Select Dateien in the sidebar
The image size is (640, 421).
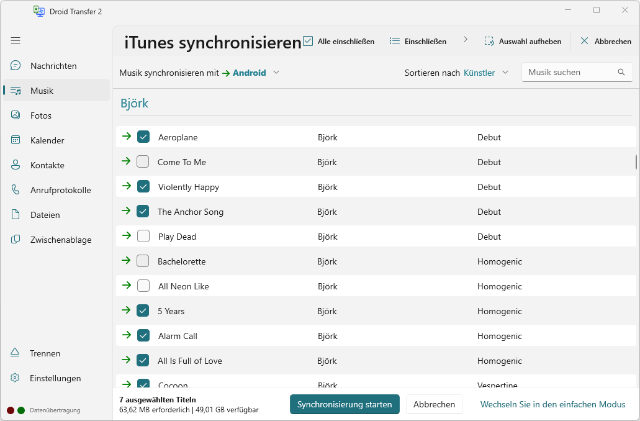56,215
